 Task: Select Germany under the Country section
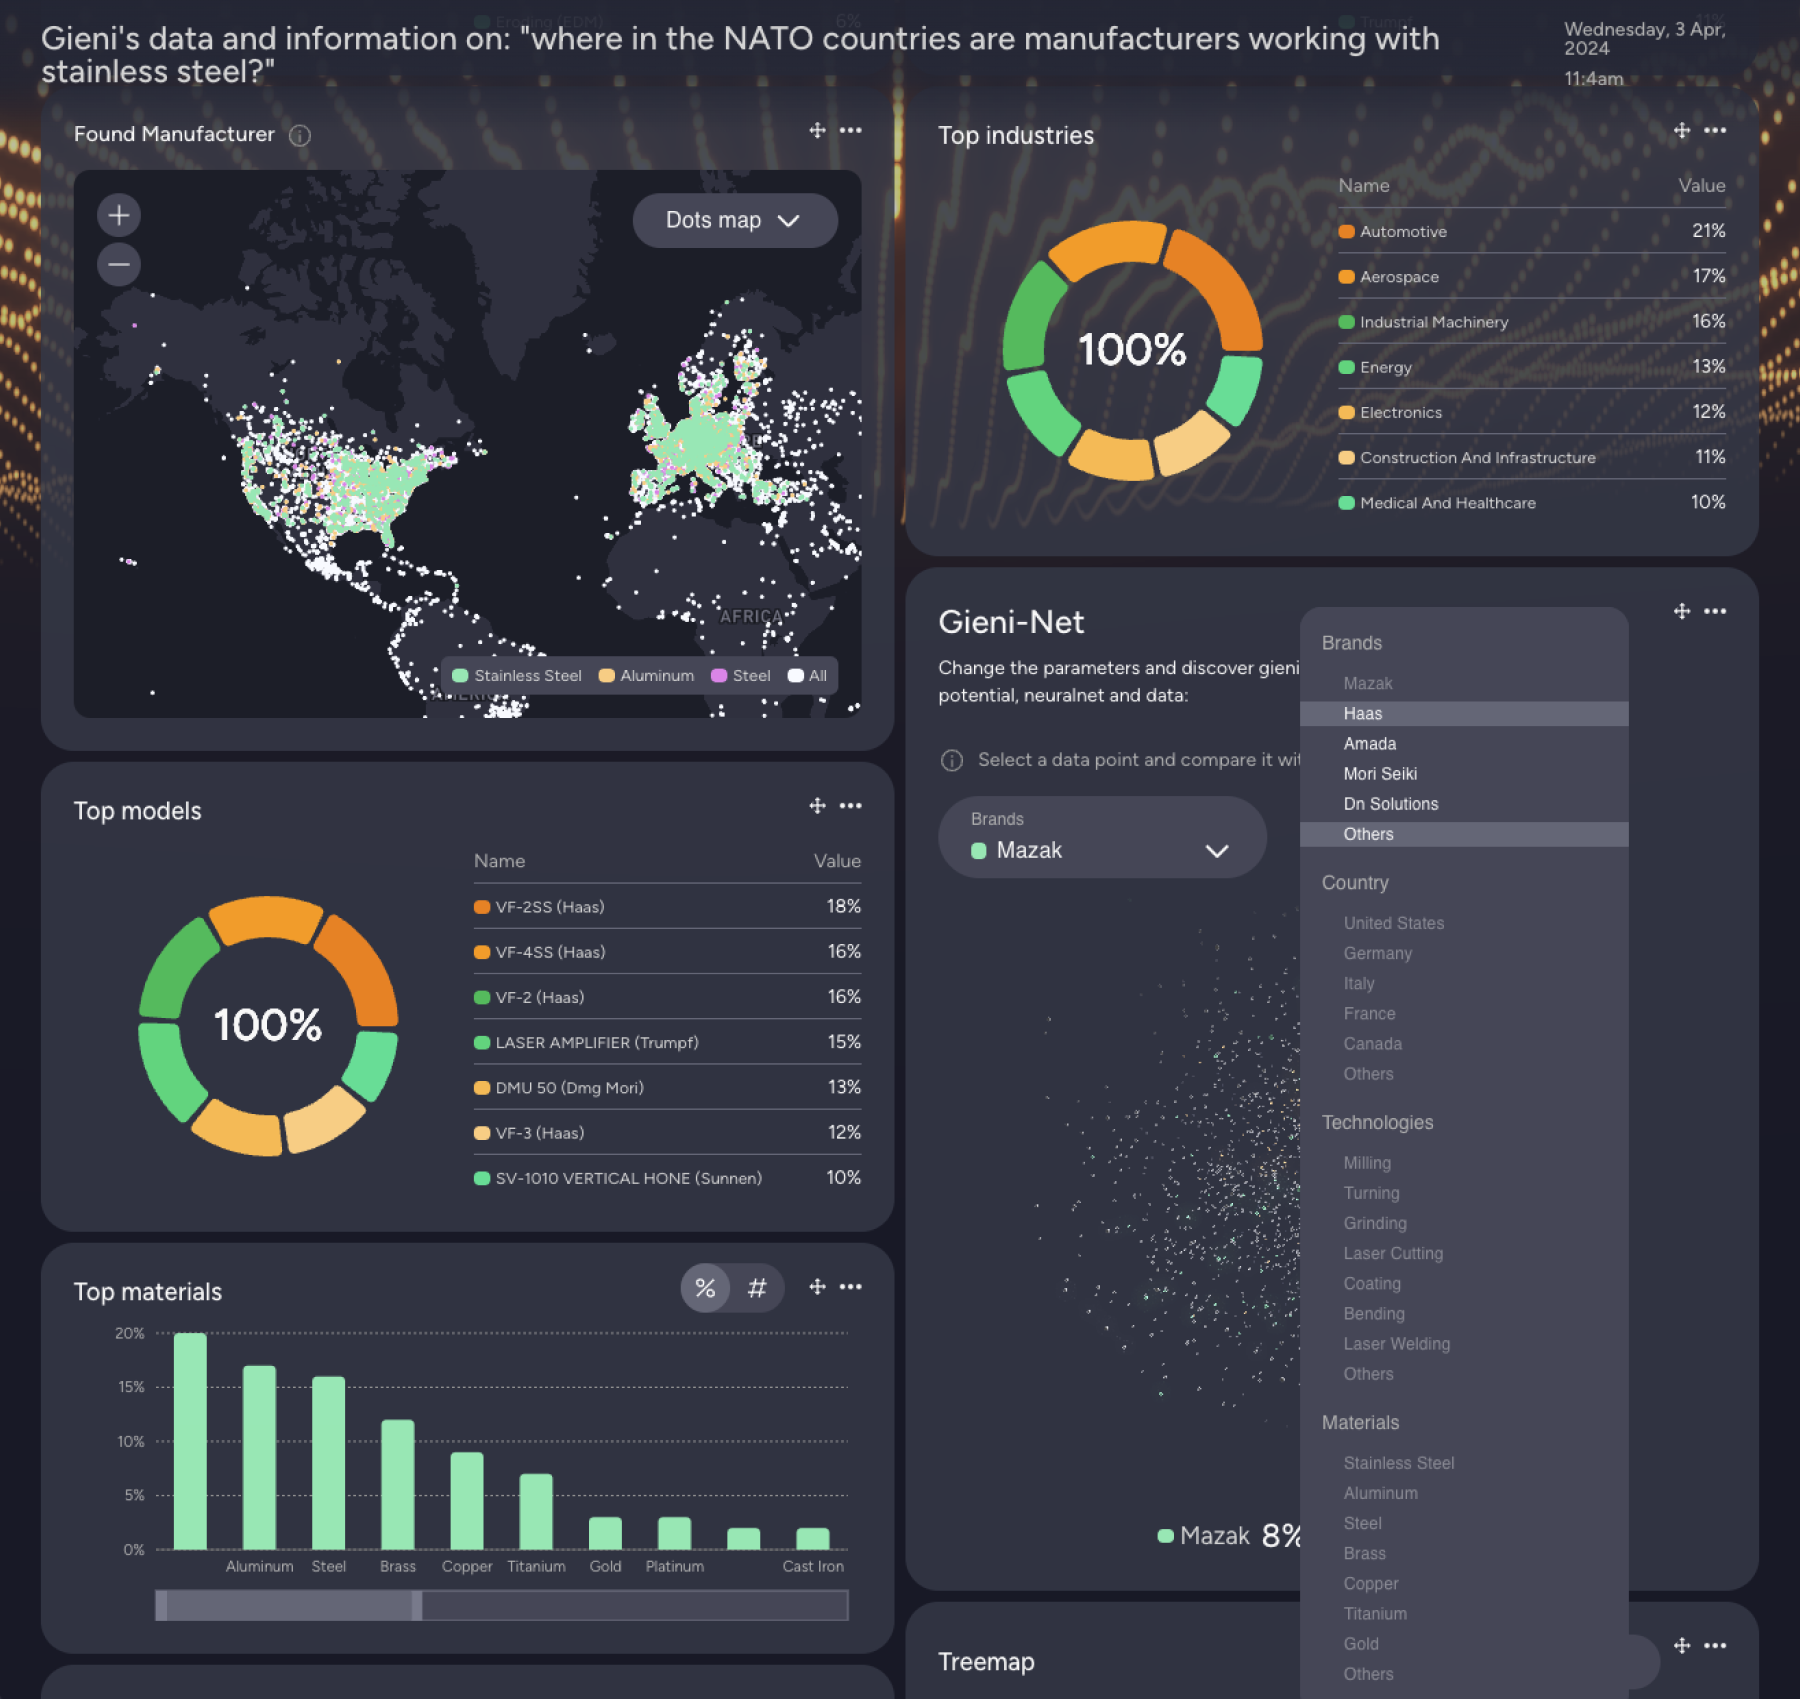tap(1377, 953)
